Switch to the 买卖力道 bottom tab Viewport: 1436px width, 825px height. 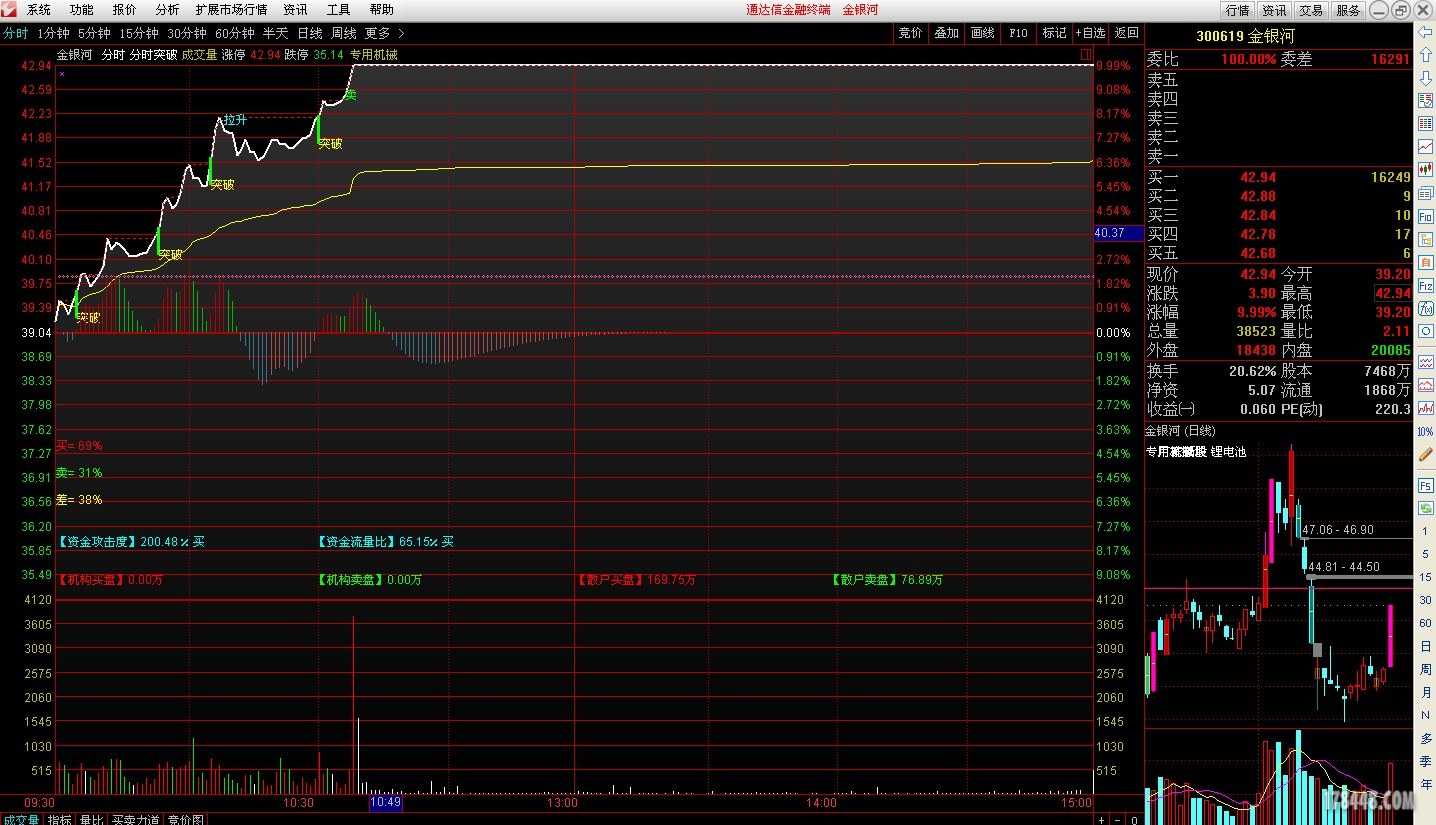coord(135,819)
